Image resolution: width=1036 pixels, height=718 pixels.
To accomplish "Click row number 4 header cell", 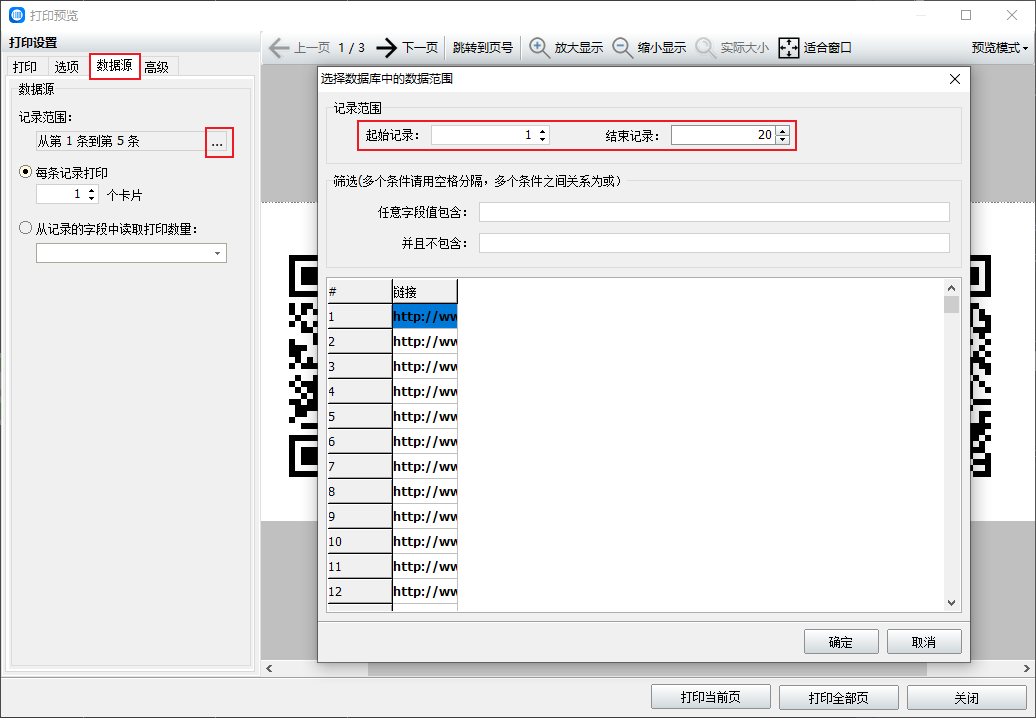I will click(x=359, y=392).
